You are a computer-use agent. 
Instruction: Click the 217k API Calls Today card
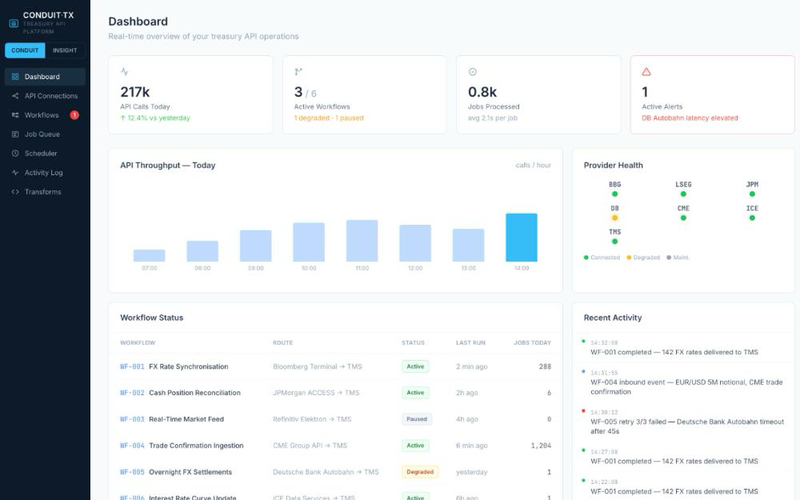pos(190,94)
